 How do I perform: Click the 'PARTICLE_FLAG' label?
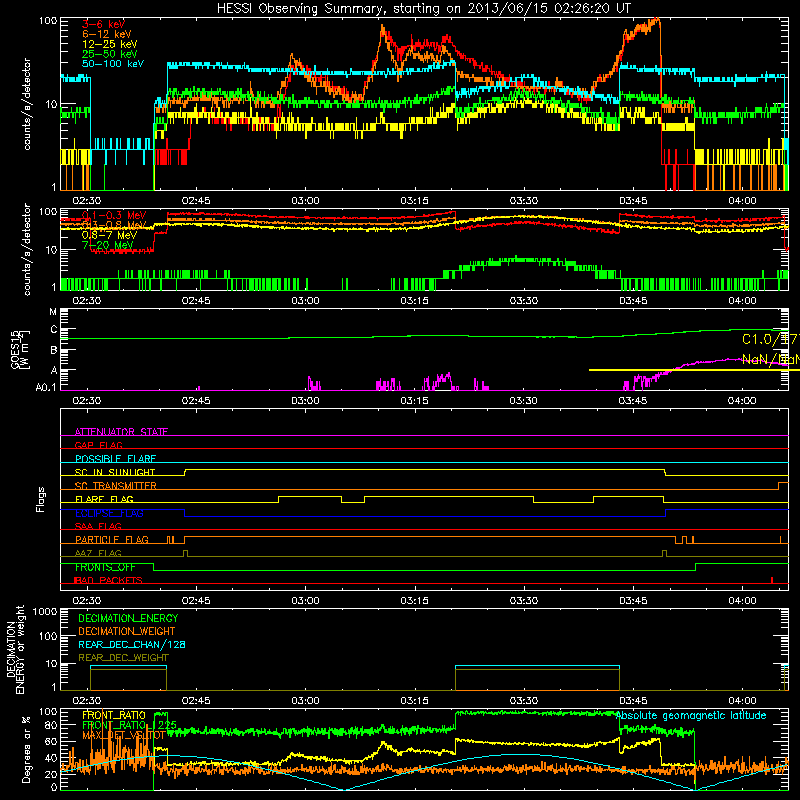112,540
